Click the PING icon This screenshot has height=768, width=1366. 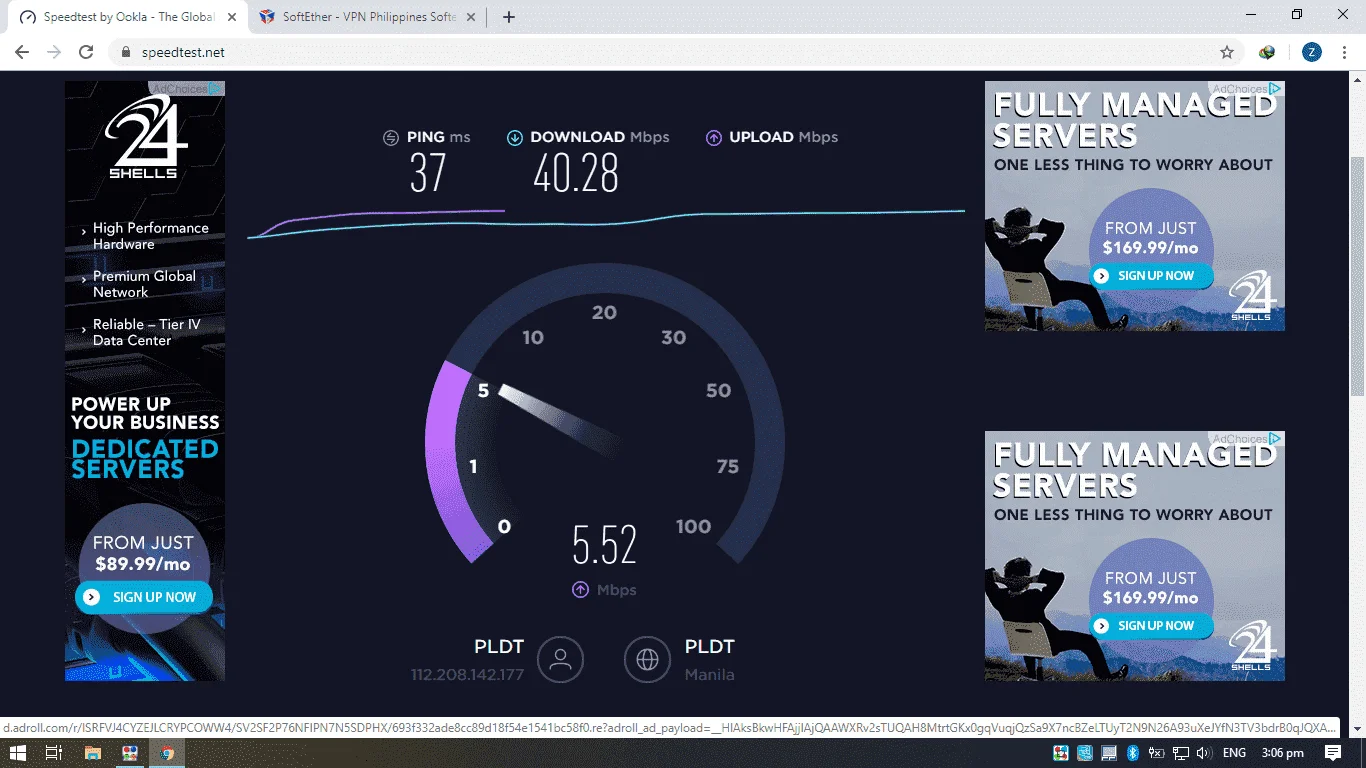[x=391, y=138]
